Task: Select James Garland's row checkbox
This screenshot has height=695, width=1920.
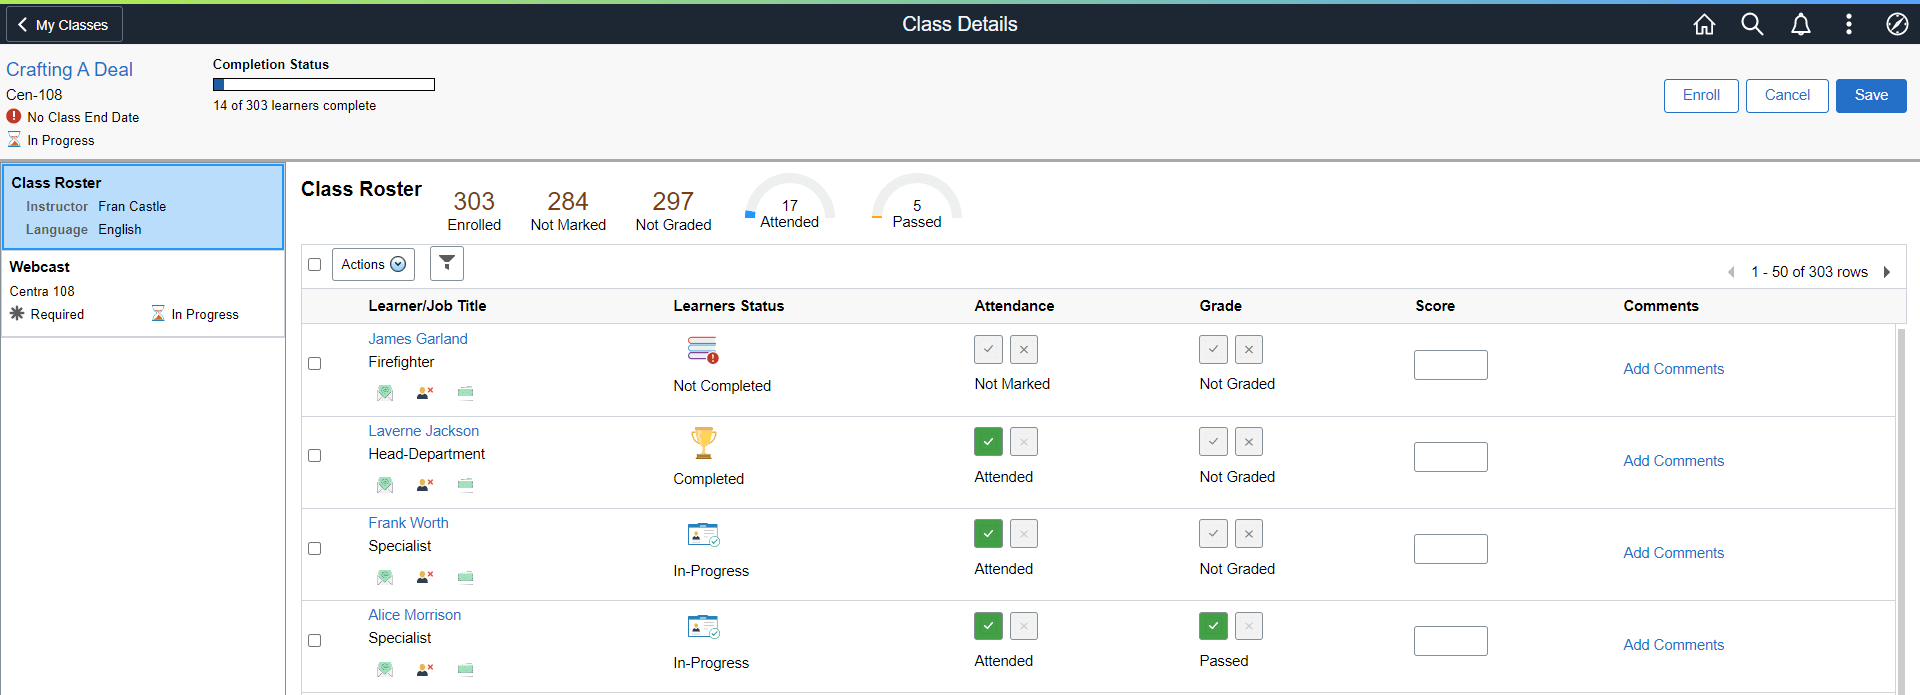Action: (x=315, y=363)
